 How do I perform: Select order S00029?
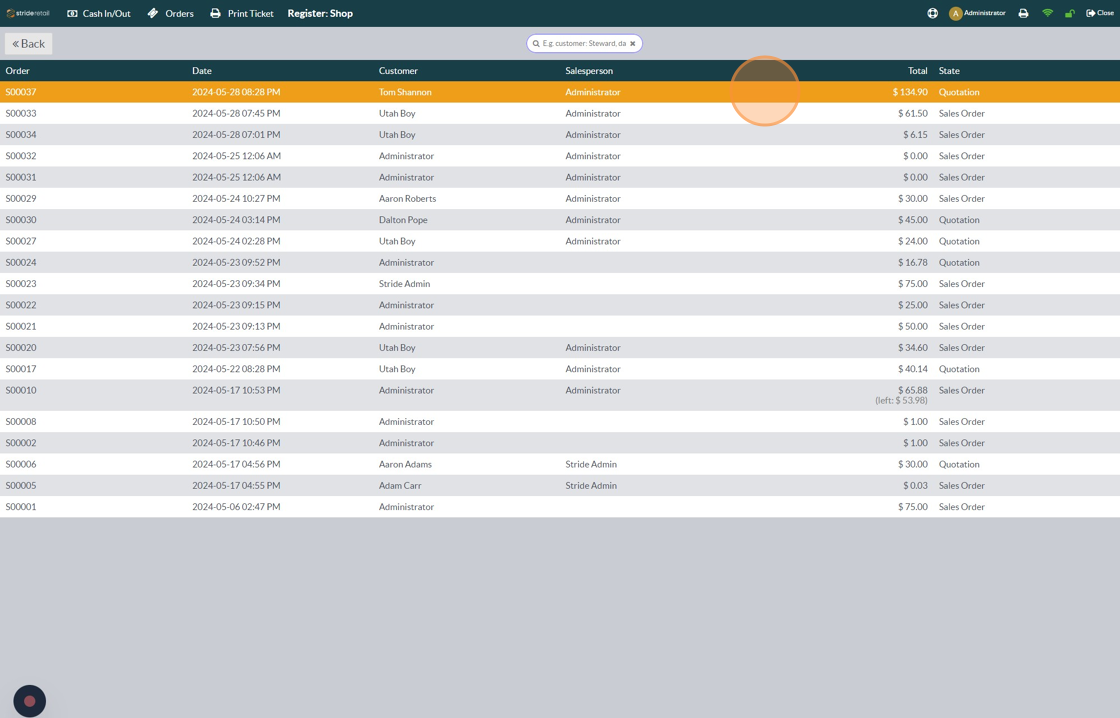click(560, 199)
